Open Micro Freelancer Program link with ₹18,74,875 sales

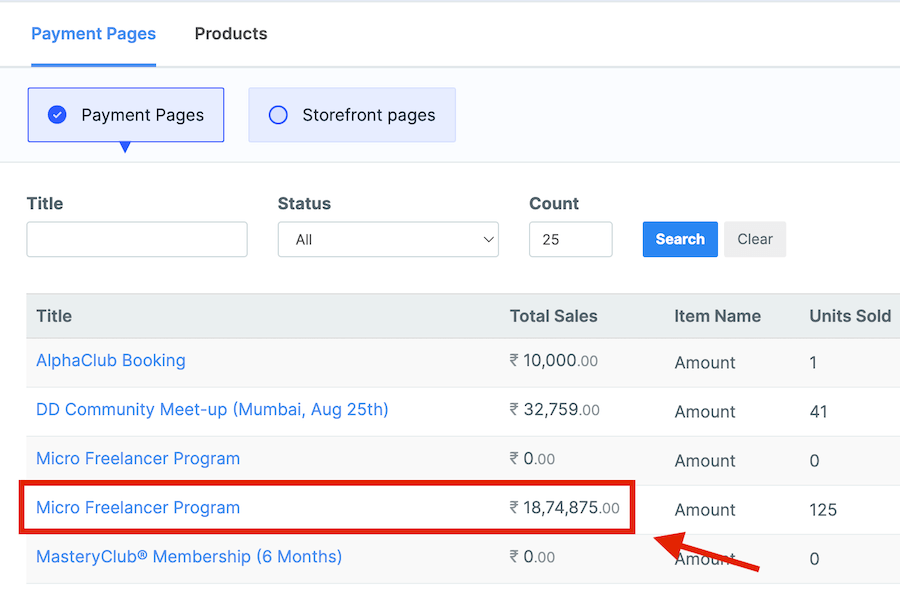(138, 508)
